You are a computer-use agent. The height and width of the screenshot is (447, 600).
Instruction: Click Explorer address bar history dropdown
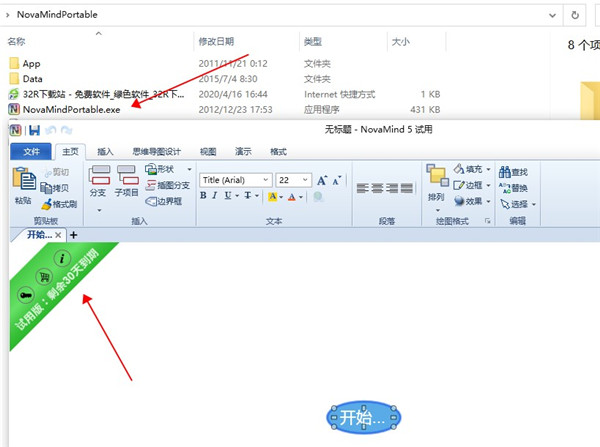(x=553, y=15)
